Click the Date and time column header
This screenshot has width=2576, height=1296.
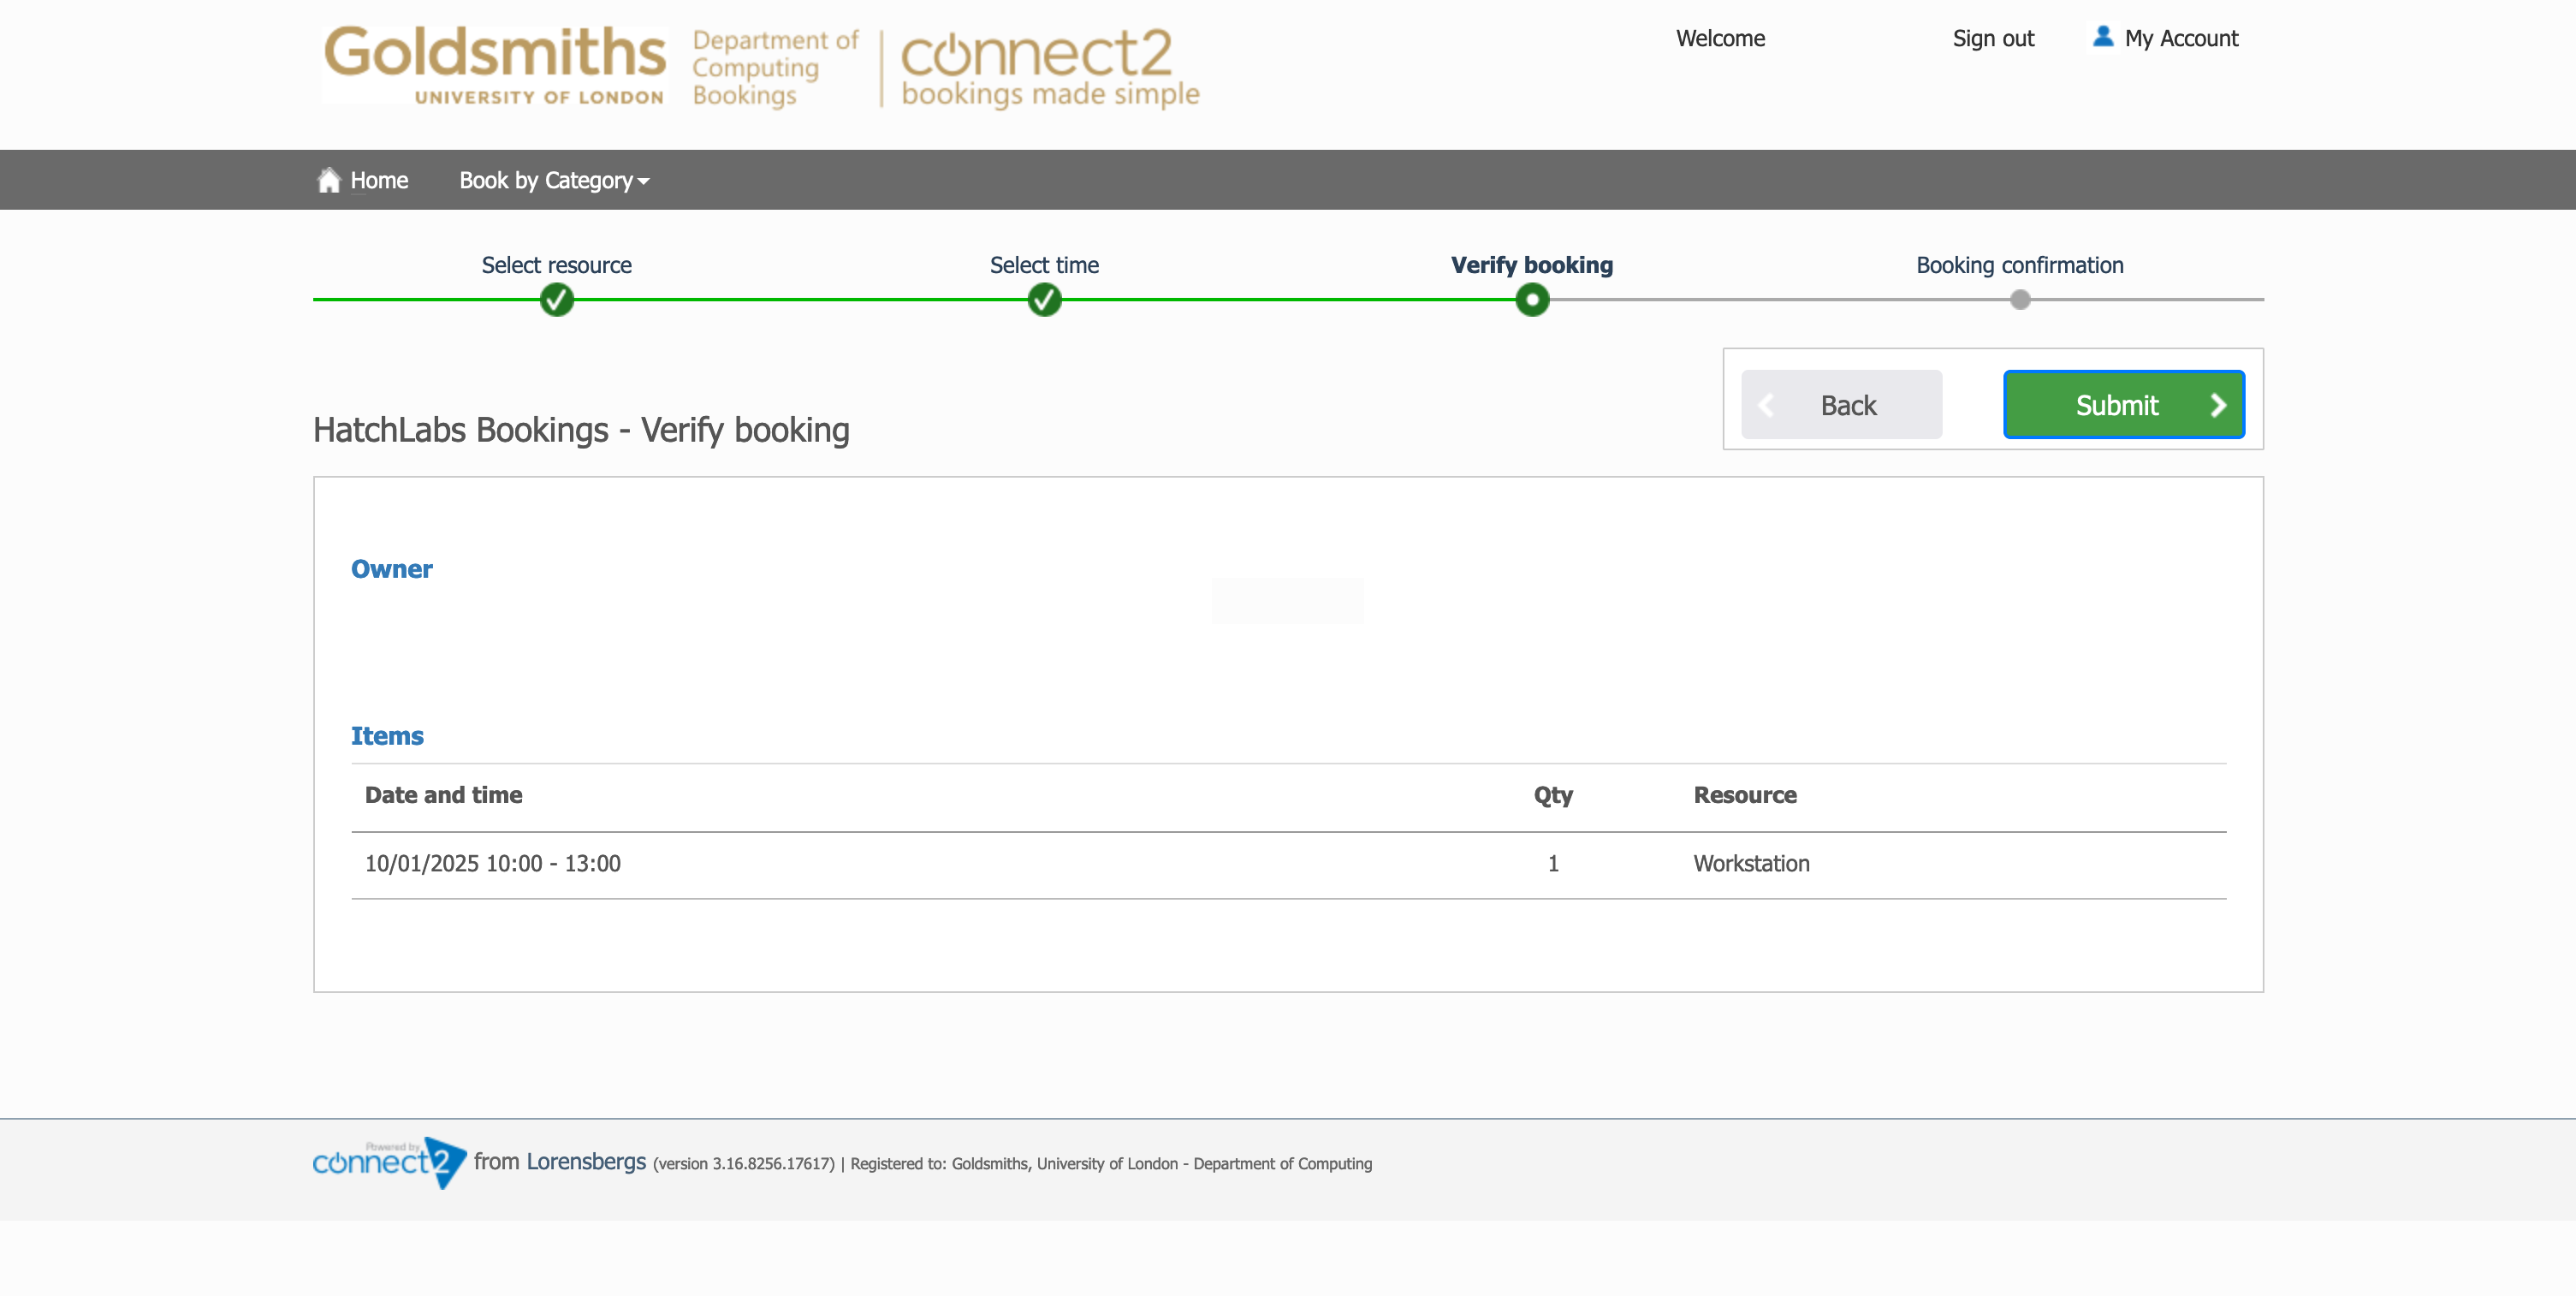[443, 795]
